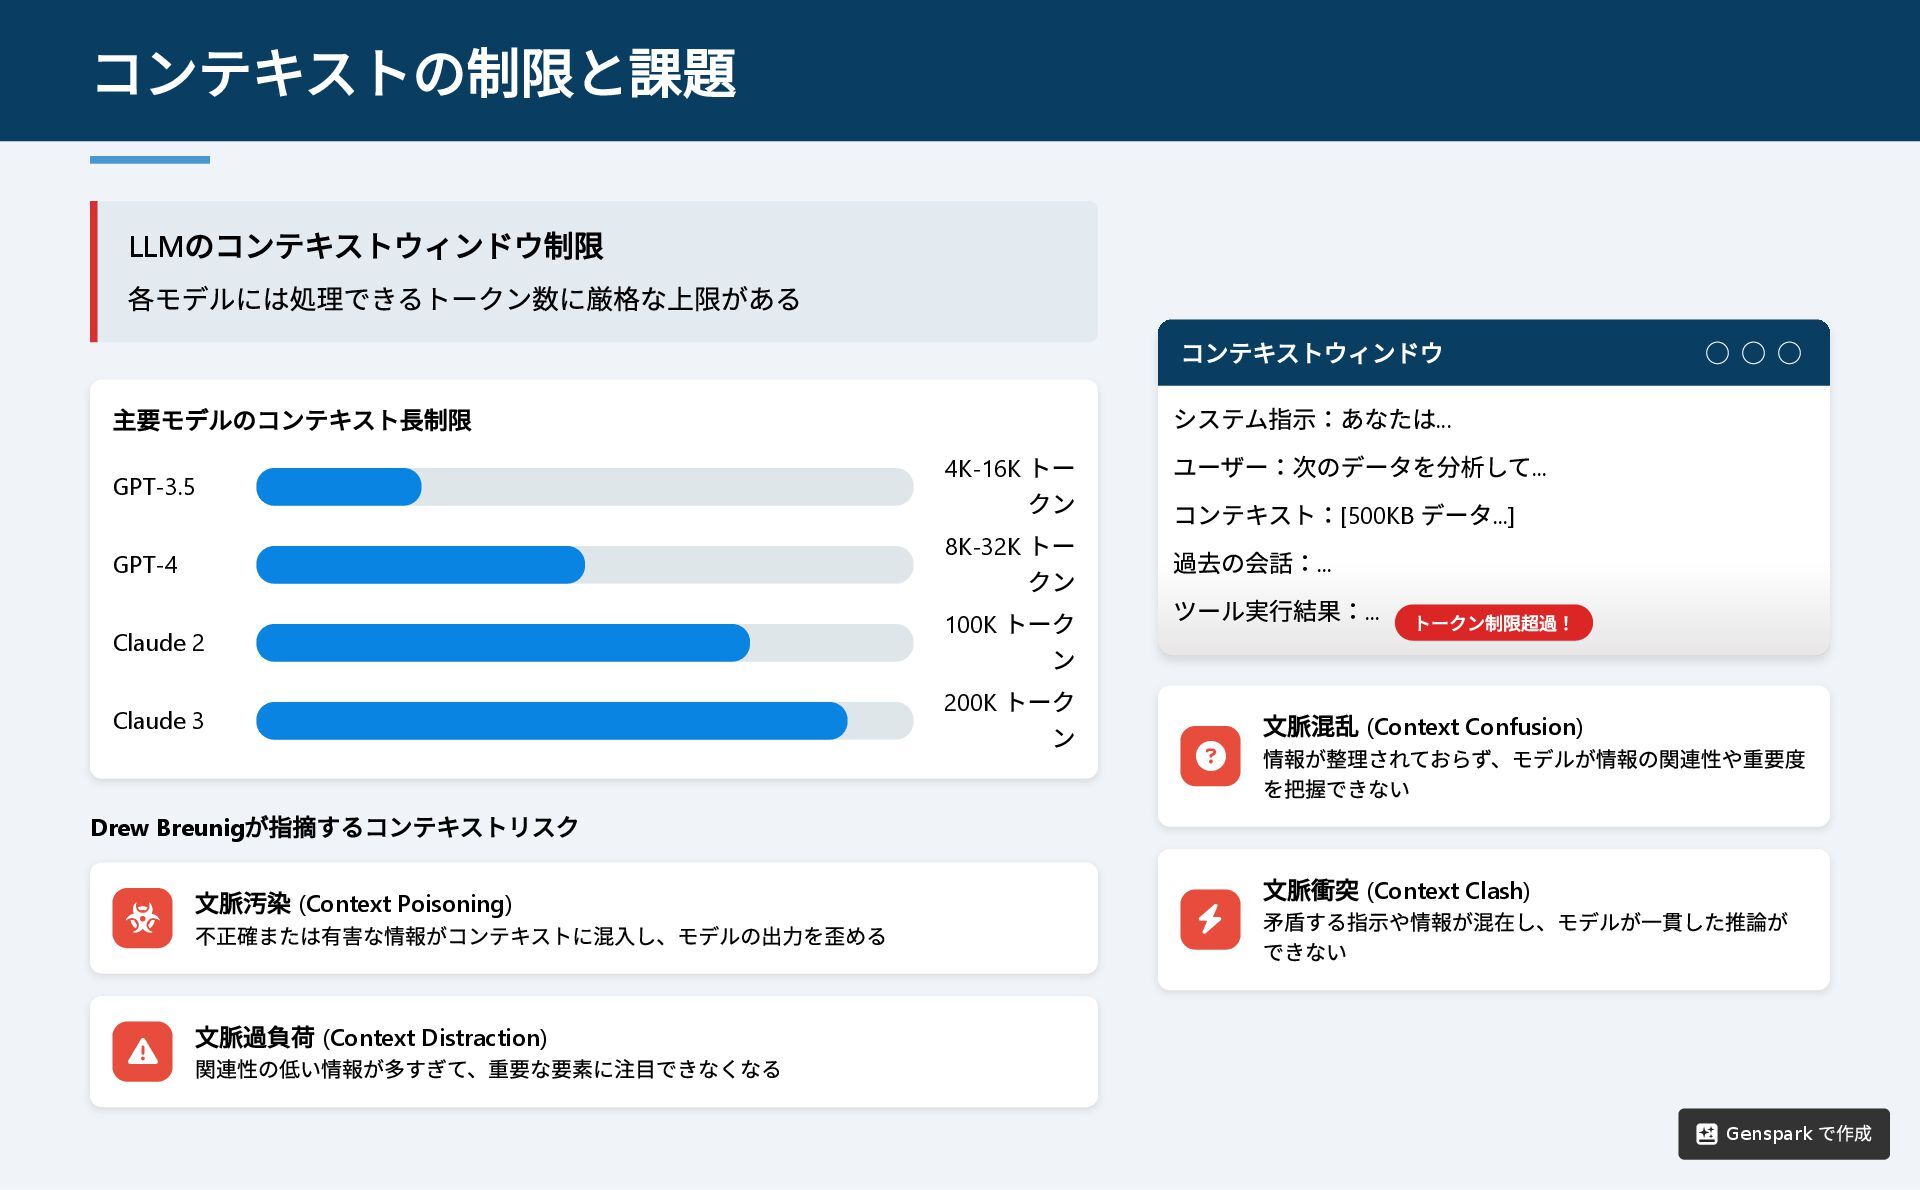Click the 'Genspark で作成' badge

tap(1784, 1134)
